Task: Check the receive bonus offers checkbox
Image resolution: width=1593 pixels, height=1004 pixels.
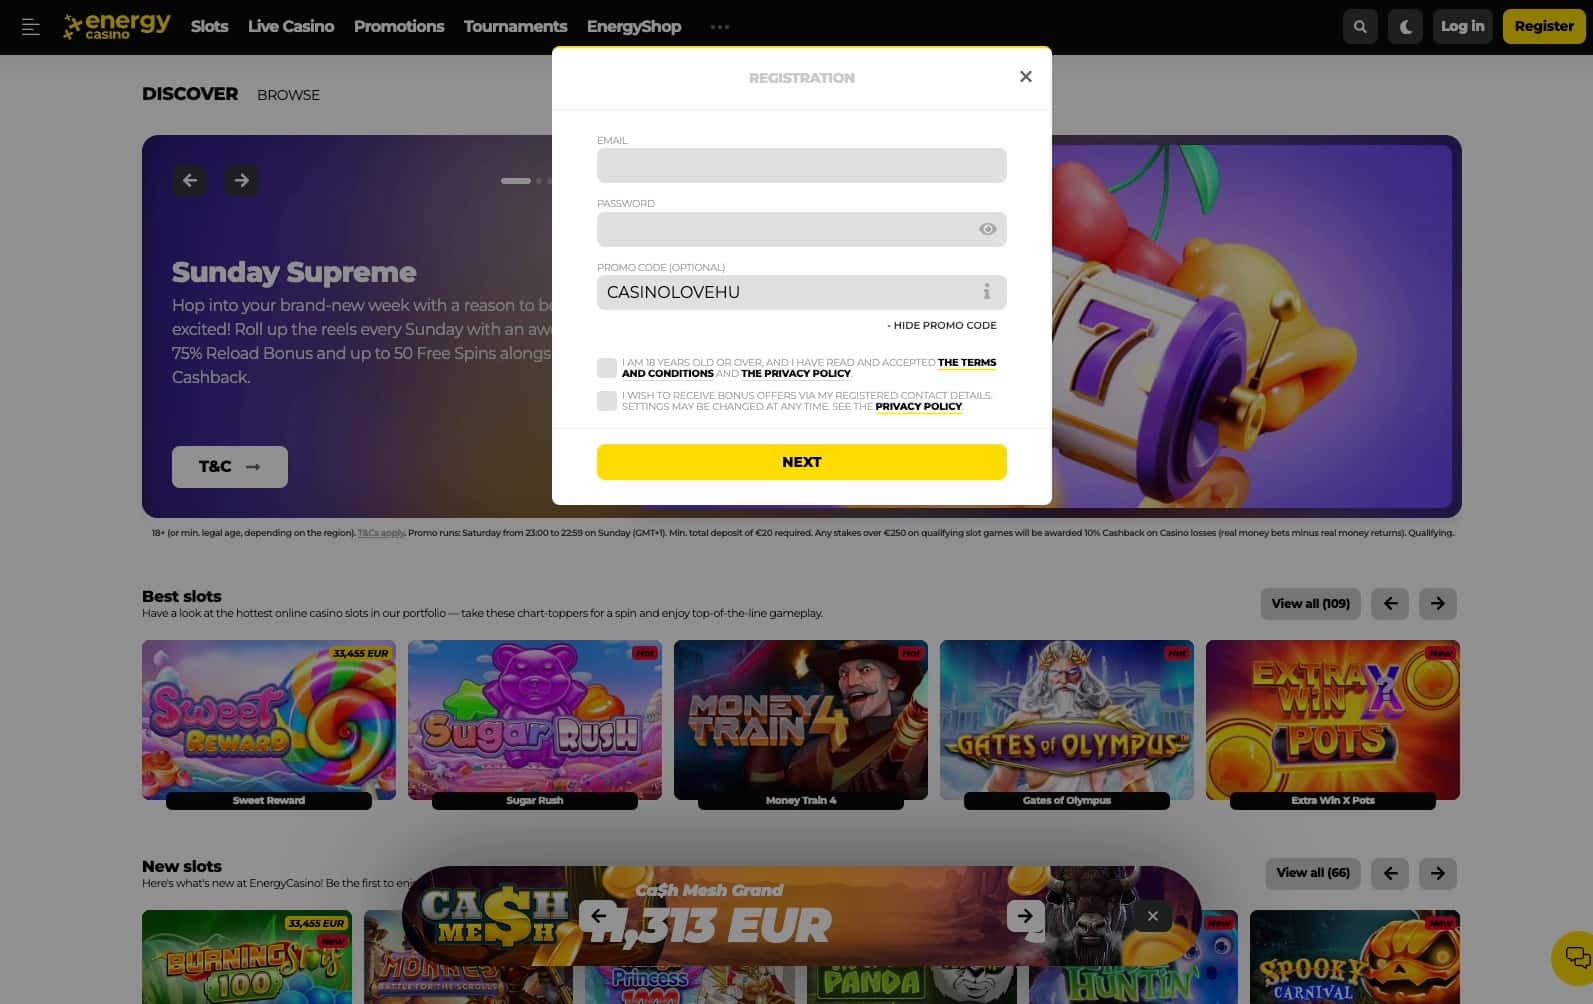Action: coord(607,401)
